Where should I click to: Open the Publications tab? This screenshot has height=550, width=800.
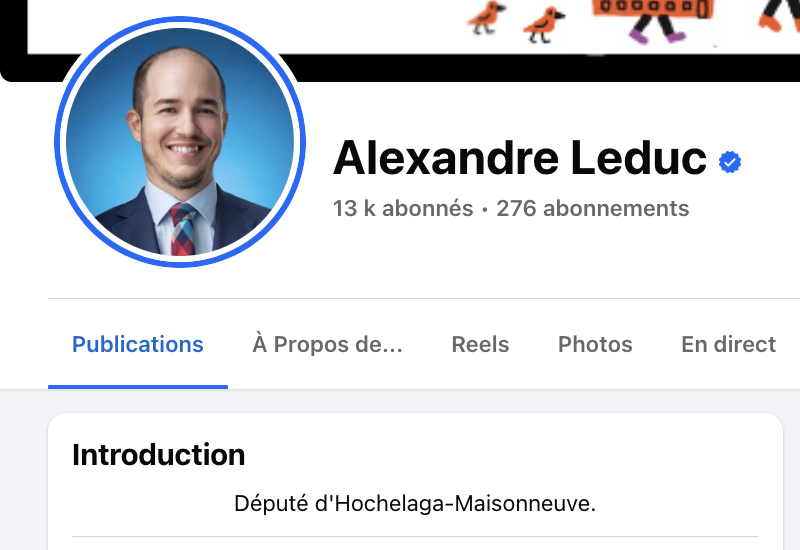pos(138,344)
